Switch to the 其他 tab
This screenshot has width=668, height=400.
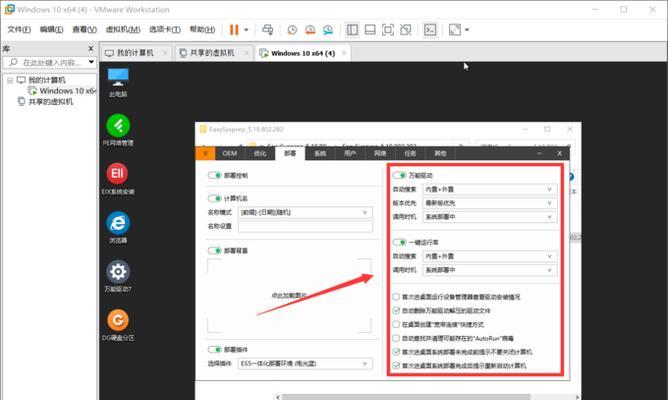(x=440, y=153)
